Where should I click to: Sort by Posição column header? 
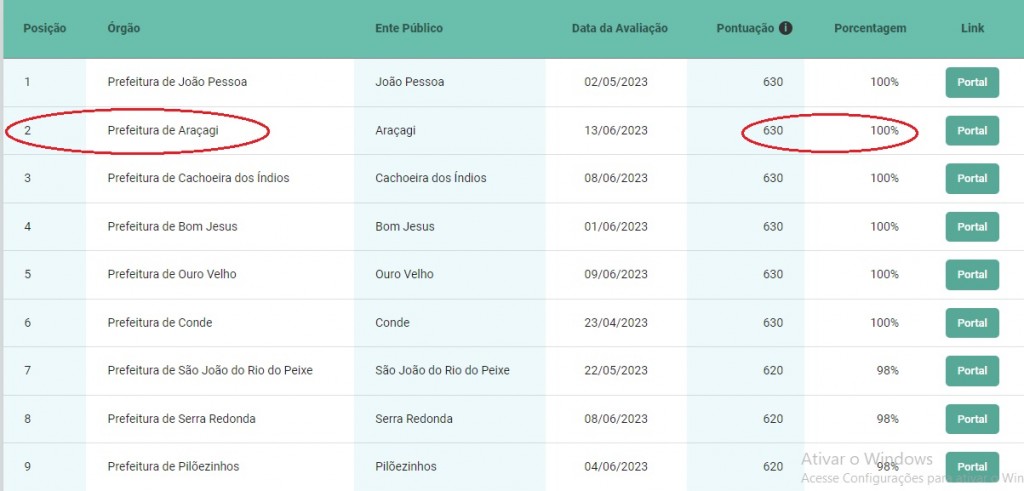click(x=45, y=28)
